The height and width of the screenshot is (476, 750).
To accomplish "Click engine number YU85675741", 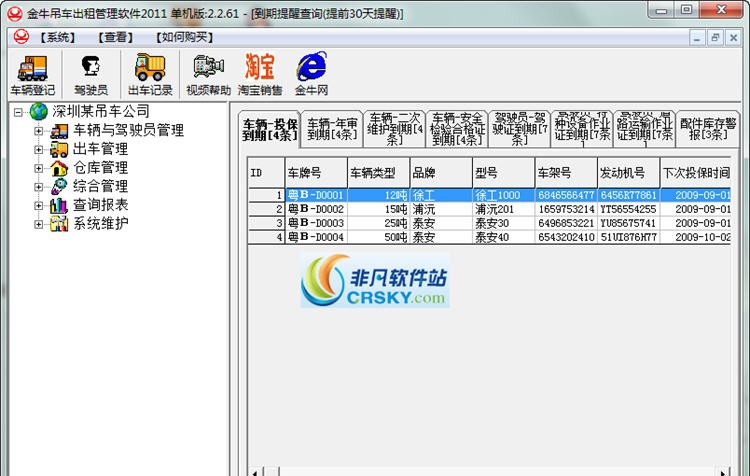I will [x=629, y=223].
